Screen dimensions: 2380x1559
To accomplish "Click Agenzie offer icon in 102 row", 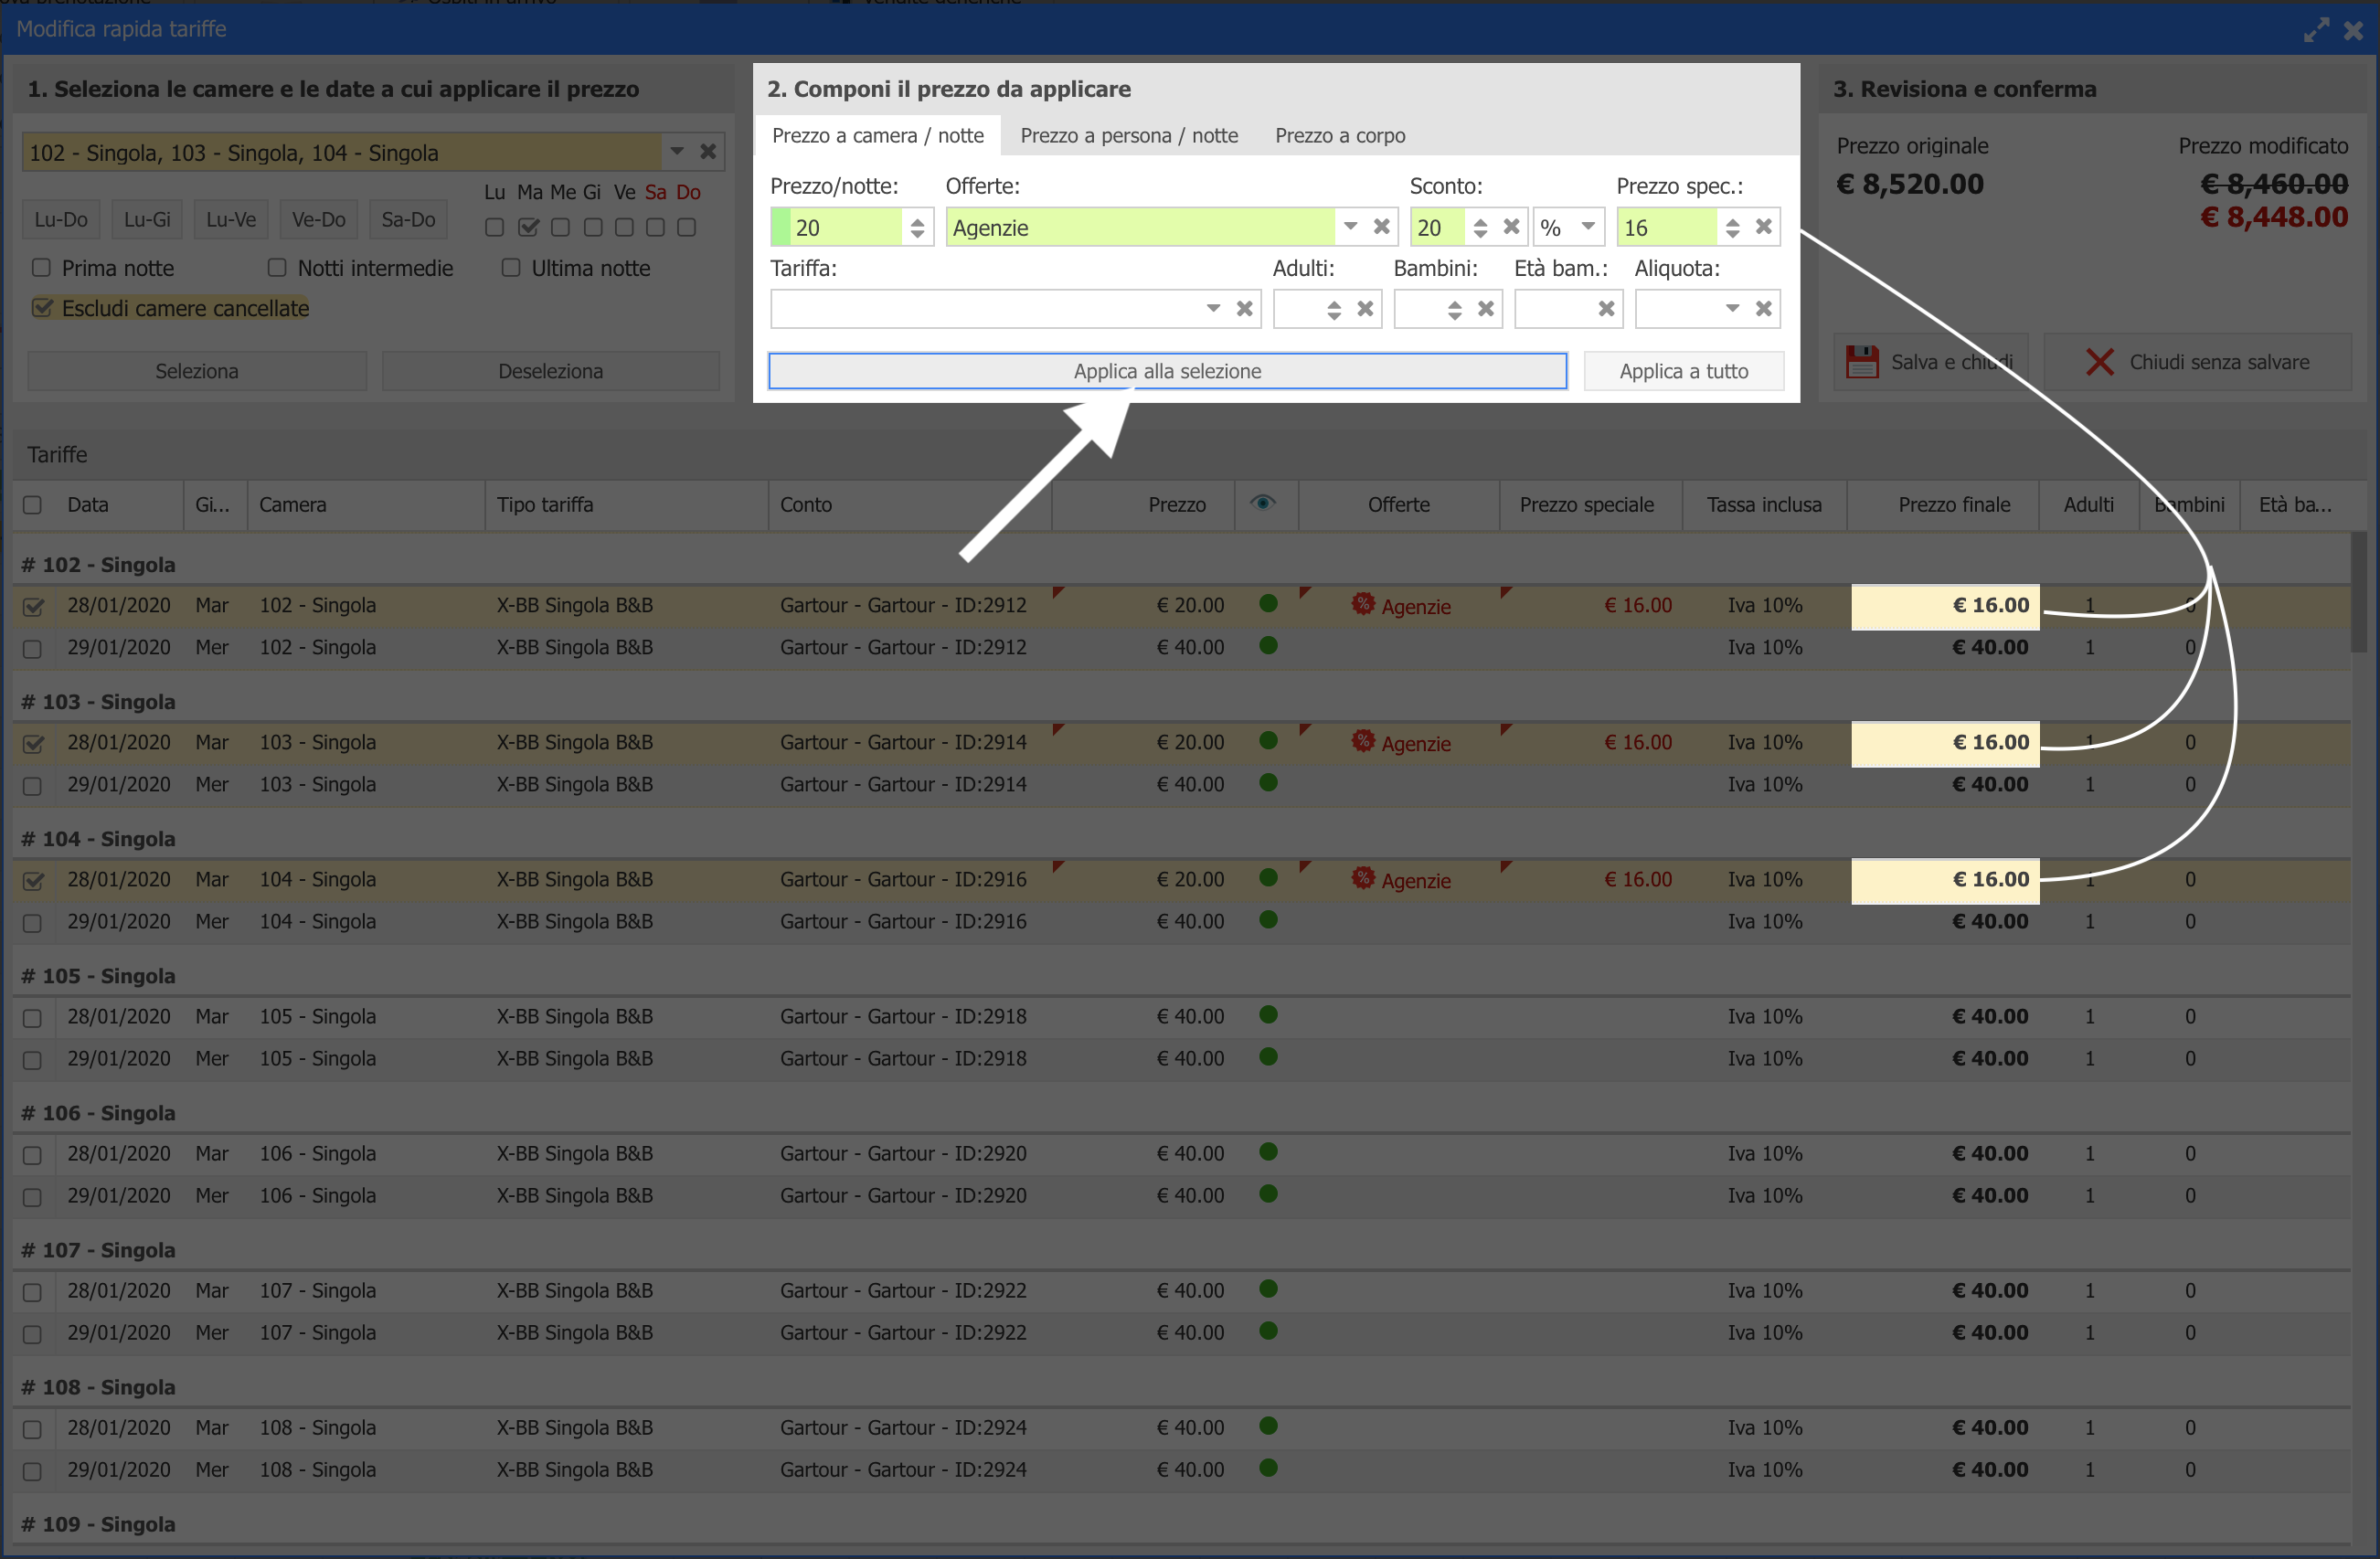I will (x=1362, y=604).
